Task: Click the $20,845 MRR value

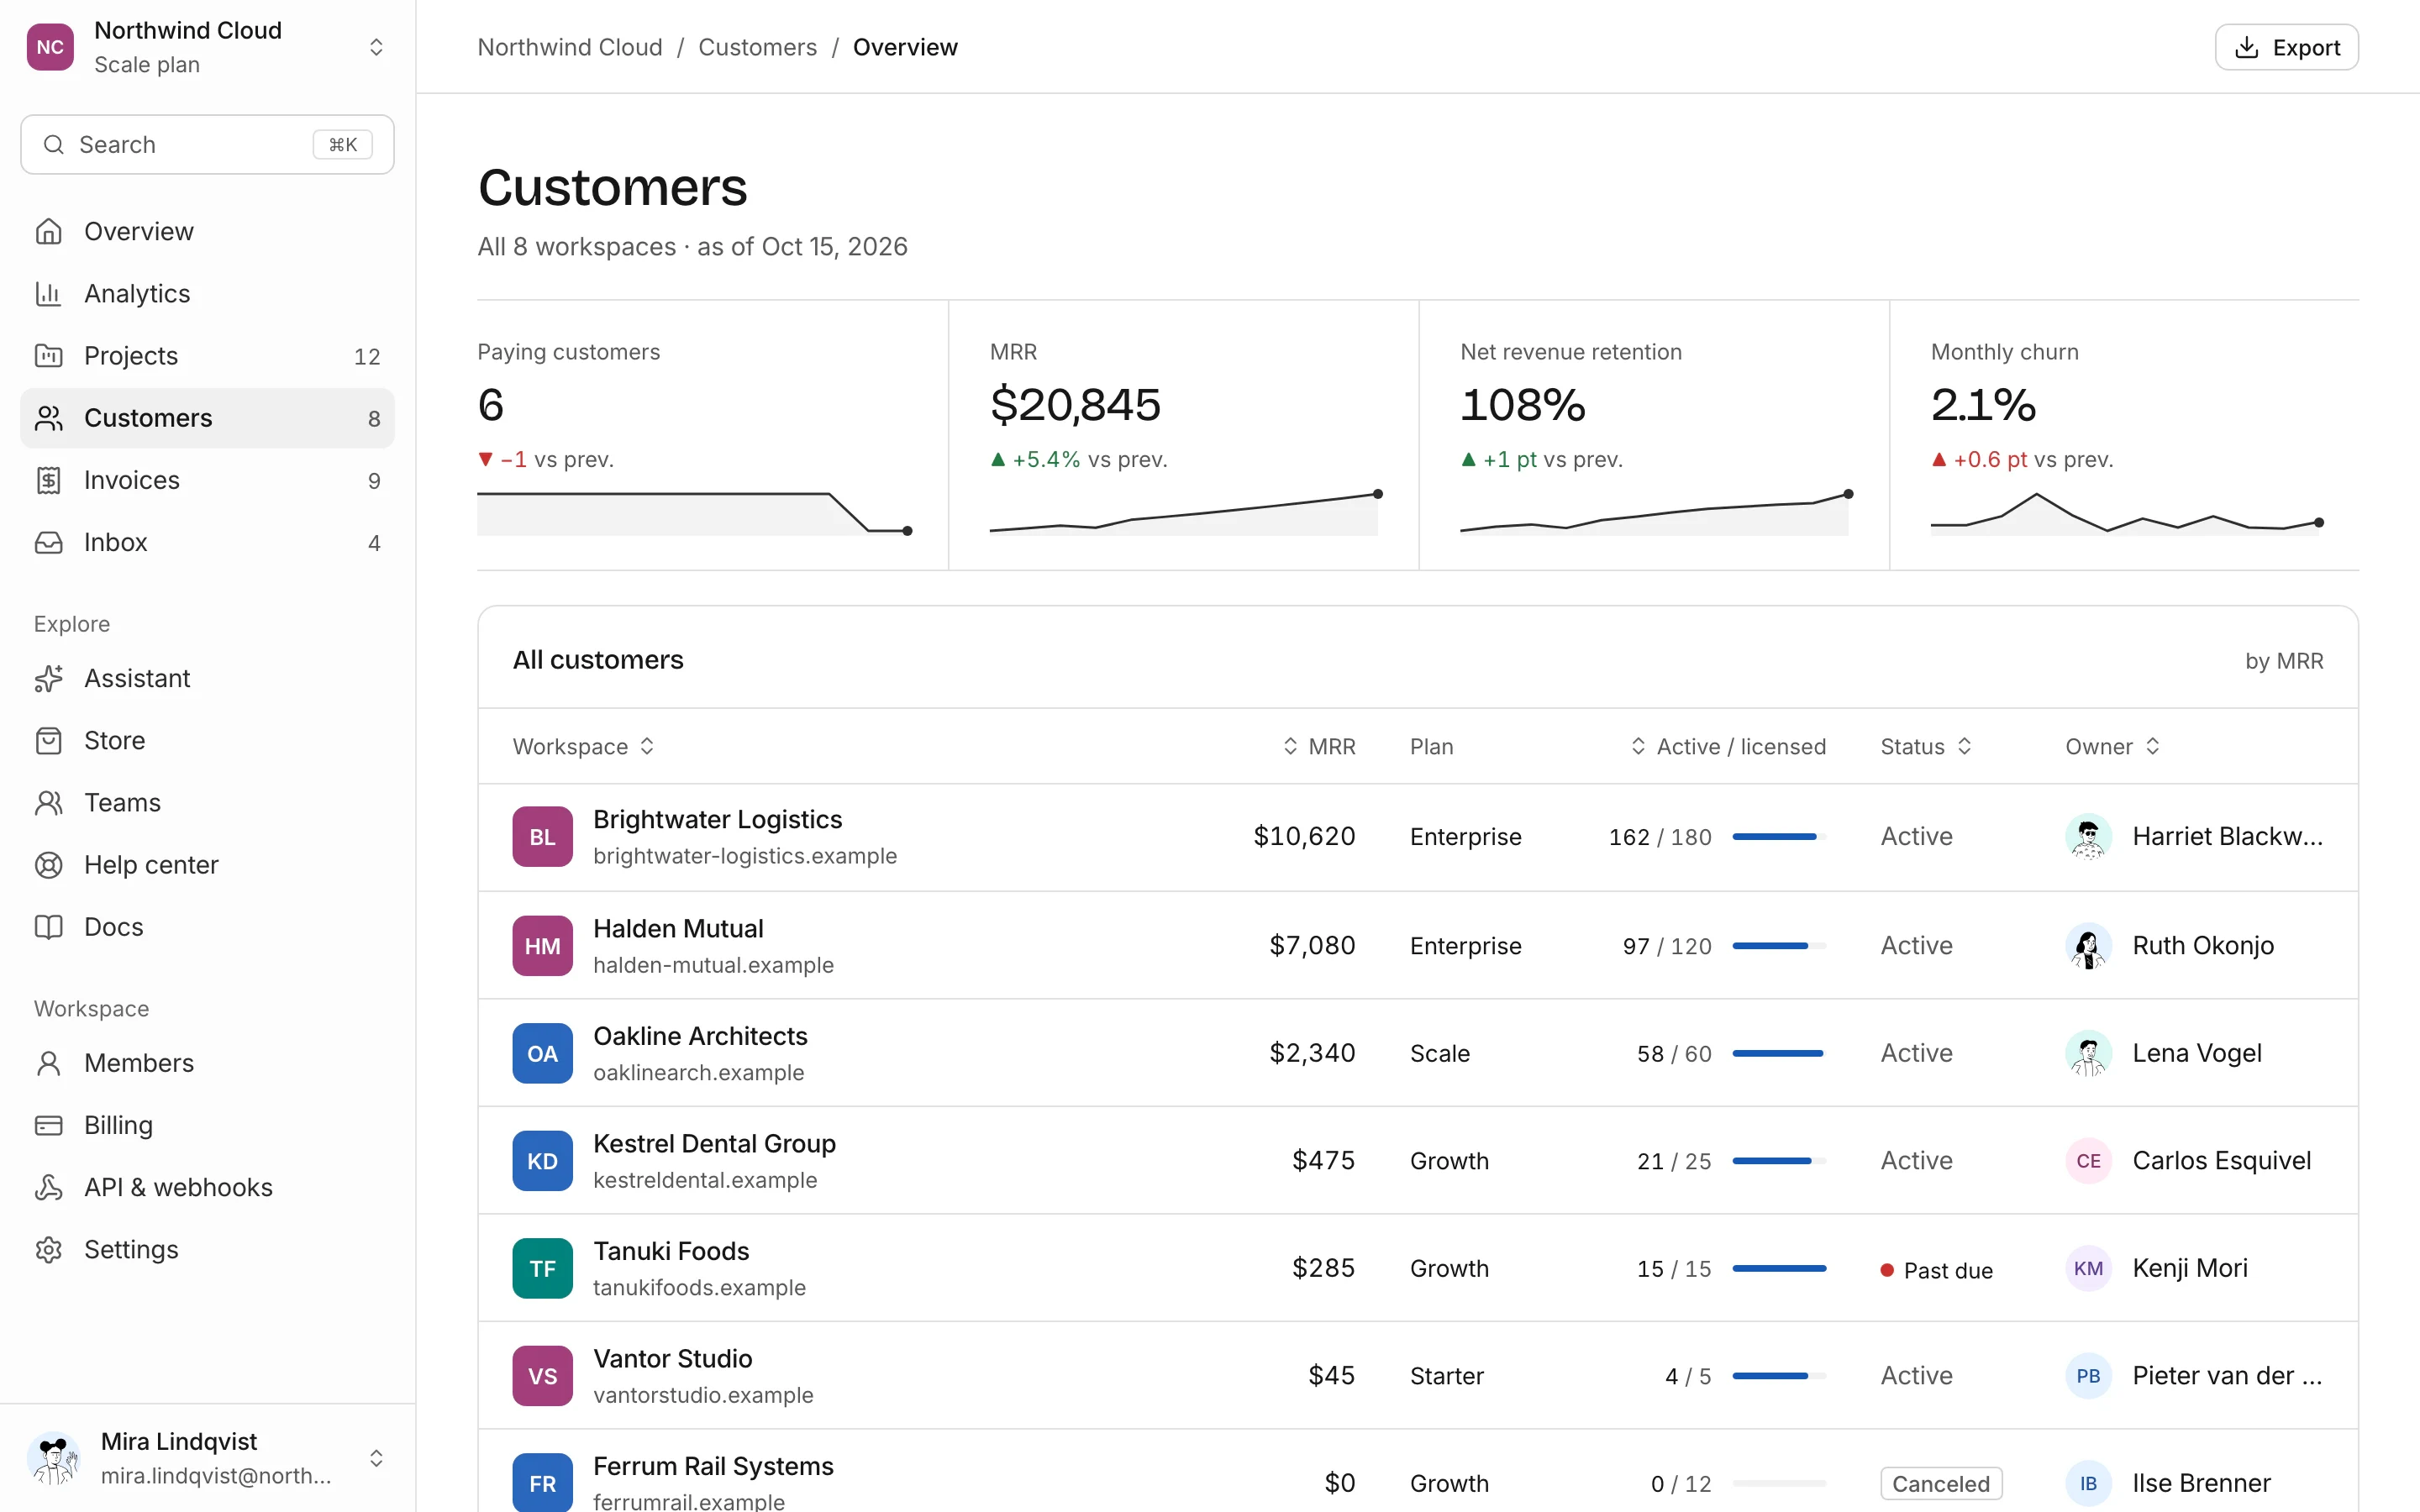Action: pyautogui.click(x=1075, y=405)
